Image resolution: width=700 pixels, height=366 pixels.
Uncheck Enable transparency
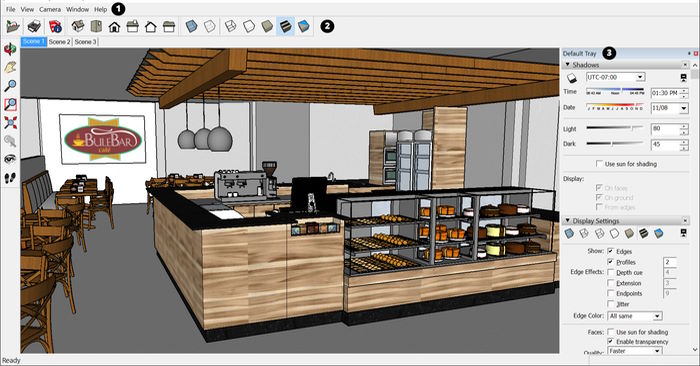point(610,341)
